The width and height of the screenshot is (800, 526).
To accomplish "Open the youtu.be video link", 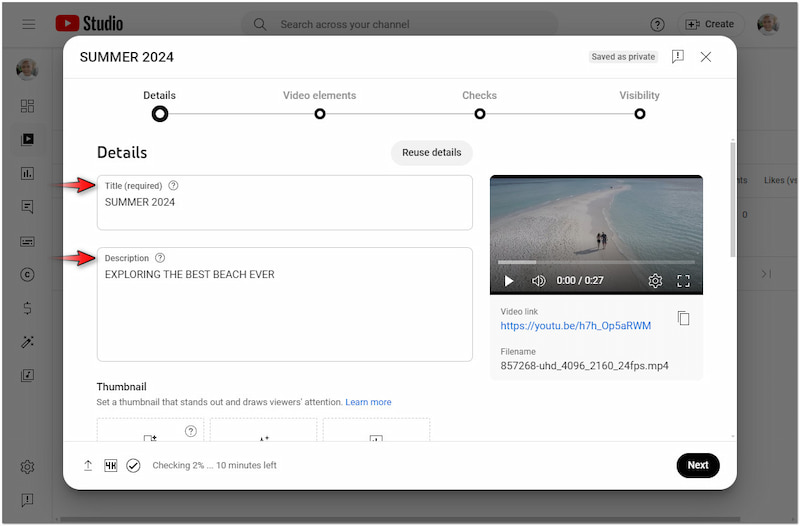I will [x=575, y=326].
